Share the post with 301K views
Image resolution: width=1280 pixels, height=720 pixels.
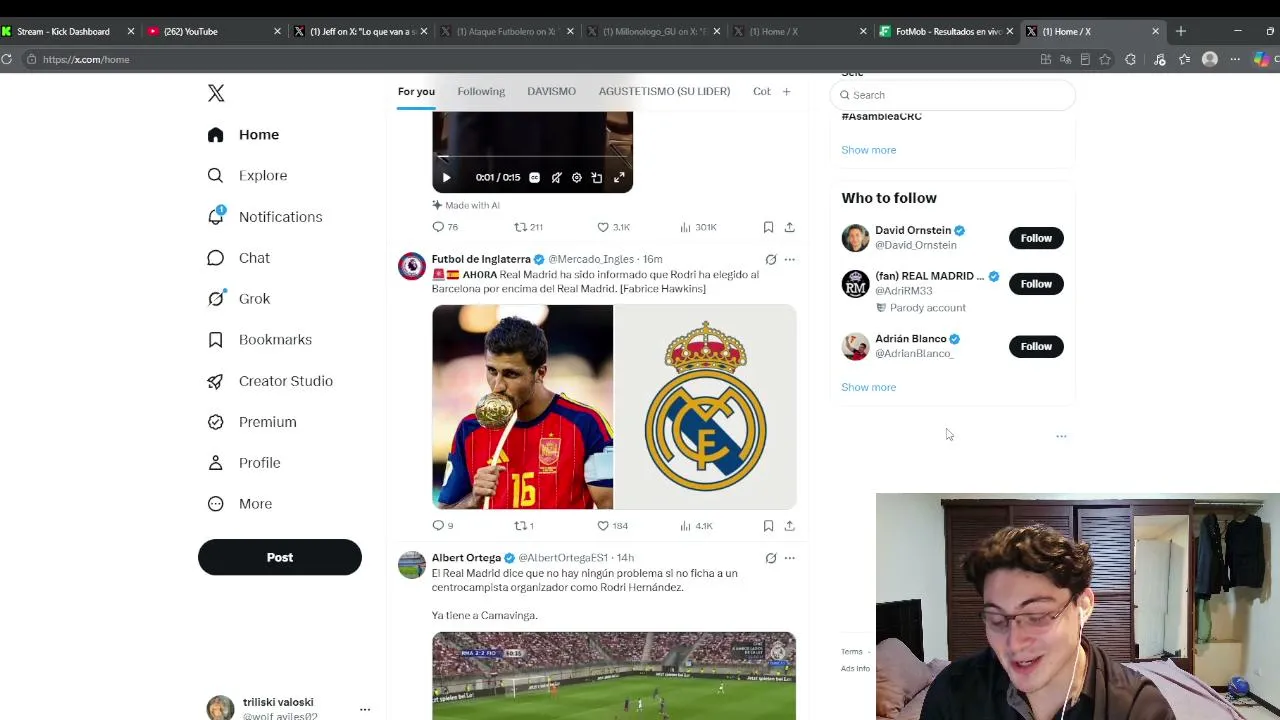[x=789, y=227]
